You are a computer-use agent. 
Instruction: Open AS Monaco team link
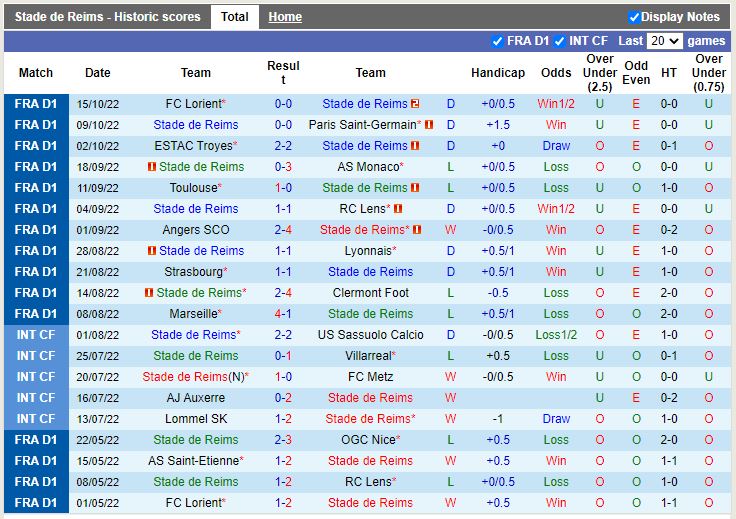coord(368,167)
